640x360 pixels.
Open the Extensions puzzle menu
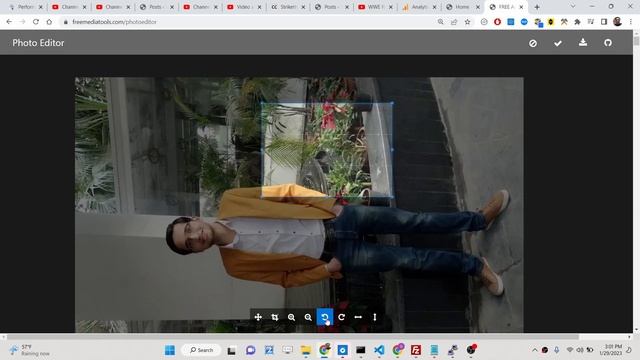click(577, 22)
